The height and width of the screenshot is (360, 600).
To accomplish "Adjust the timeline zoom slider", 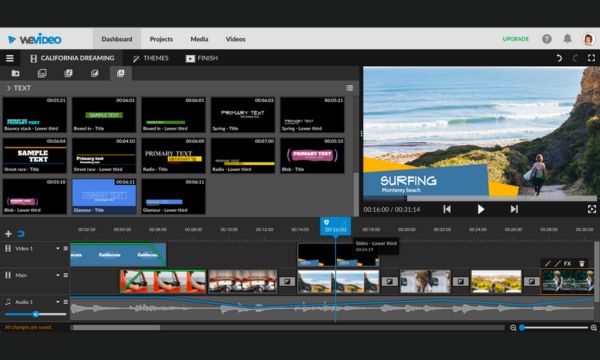I will pyautogui.click(x=553, y=327).
